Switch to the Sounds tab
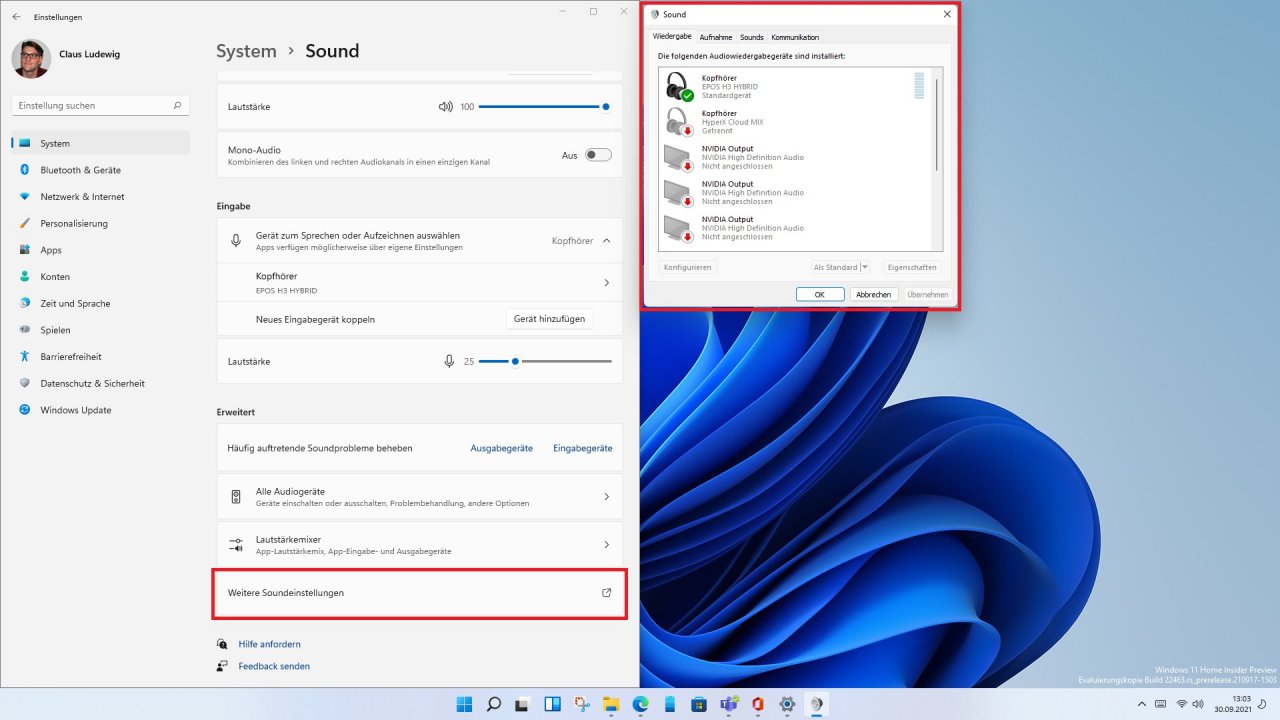 coord(752,37)
